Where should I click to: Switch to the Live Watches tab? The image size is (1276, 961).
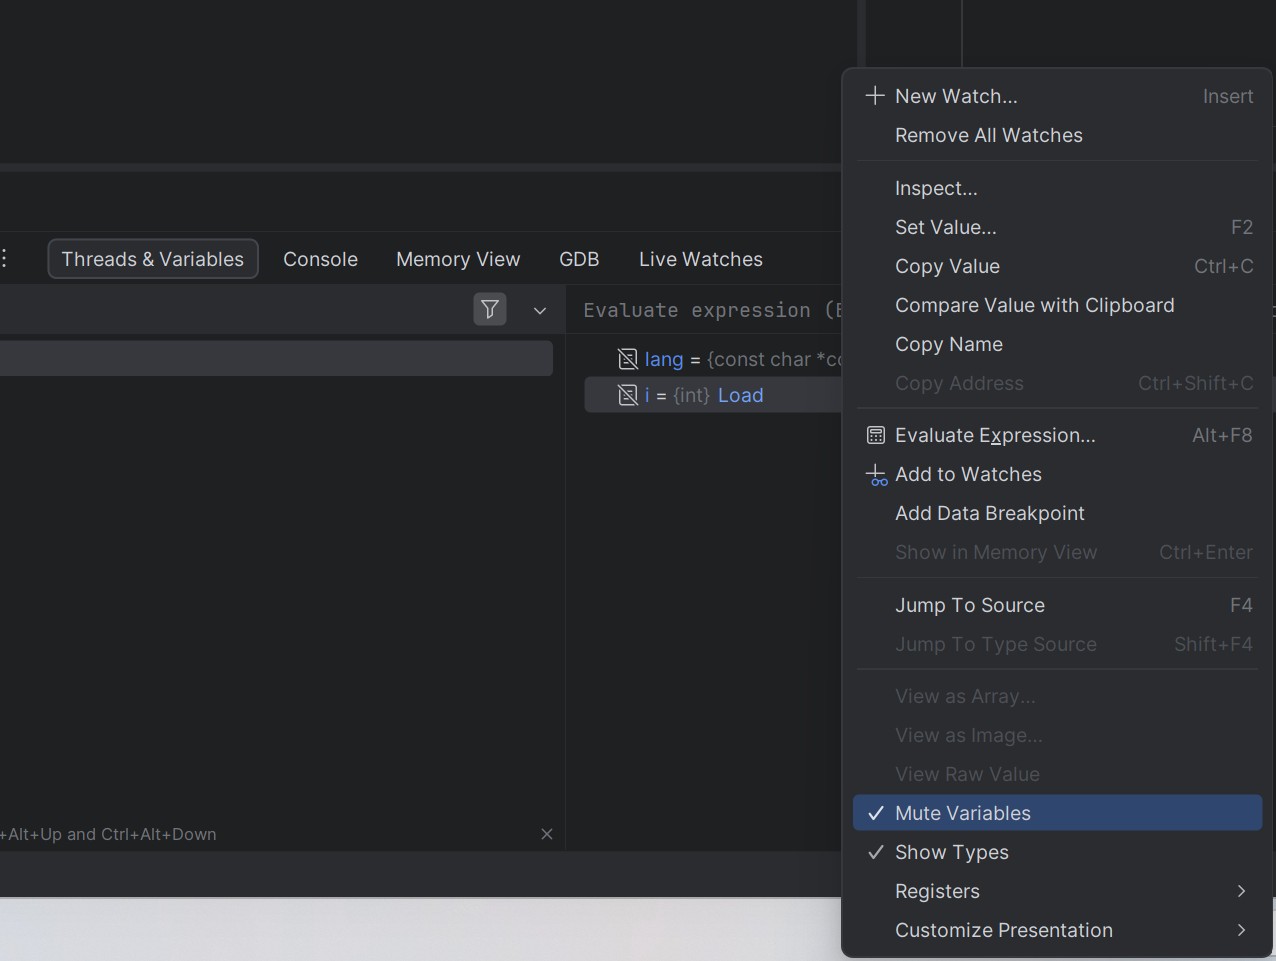(701, 259)
